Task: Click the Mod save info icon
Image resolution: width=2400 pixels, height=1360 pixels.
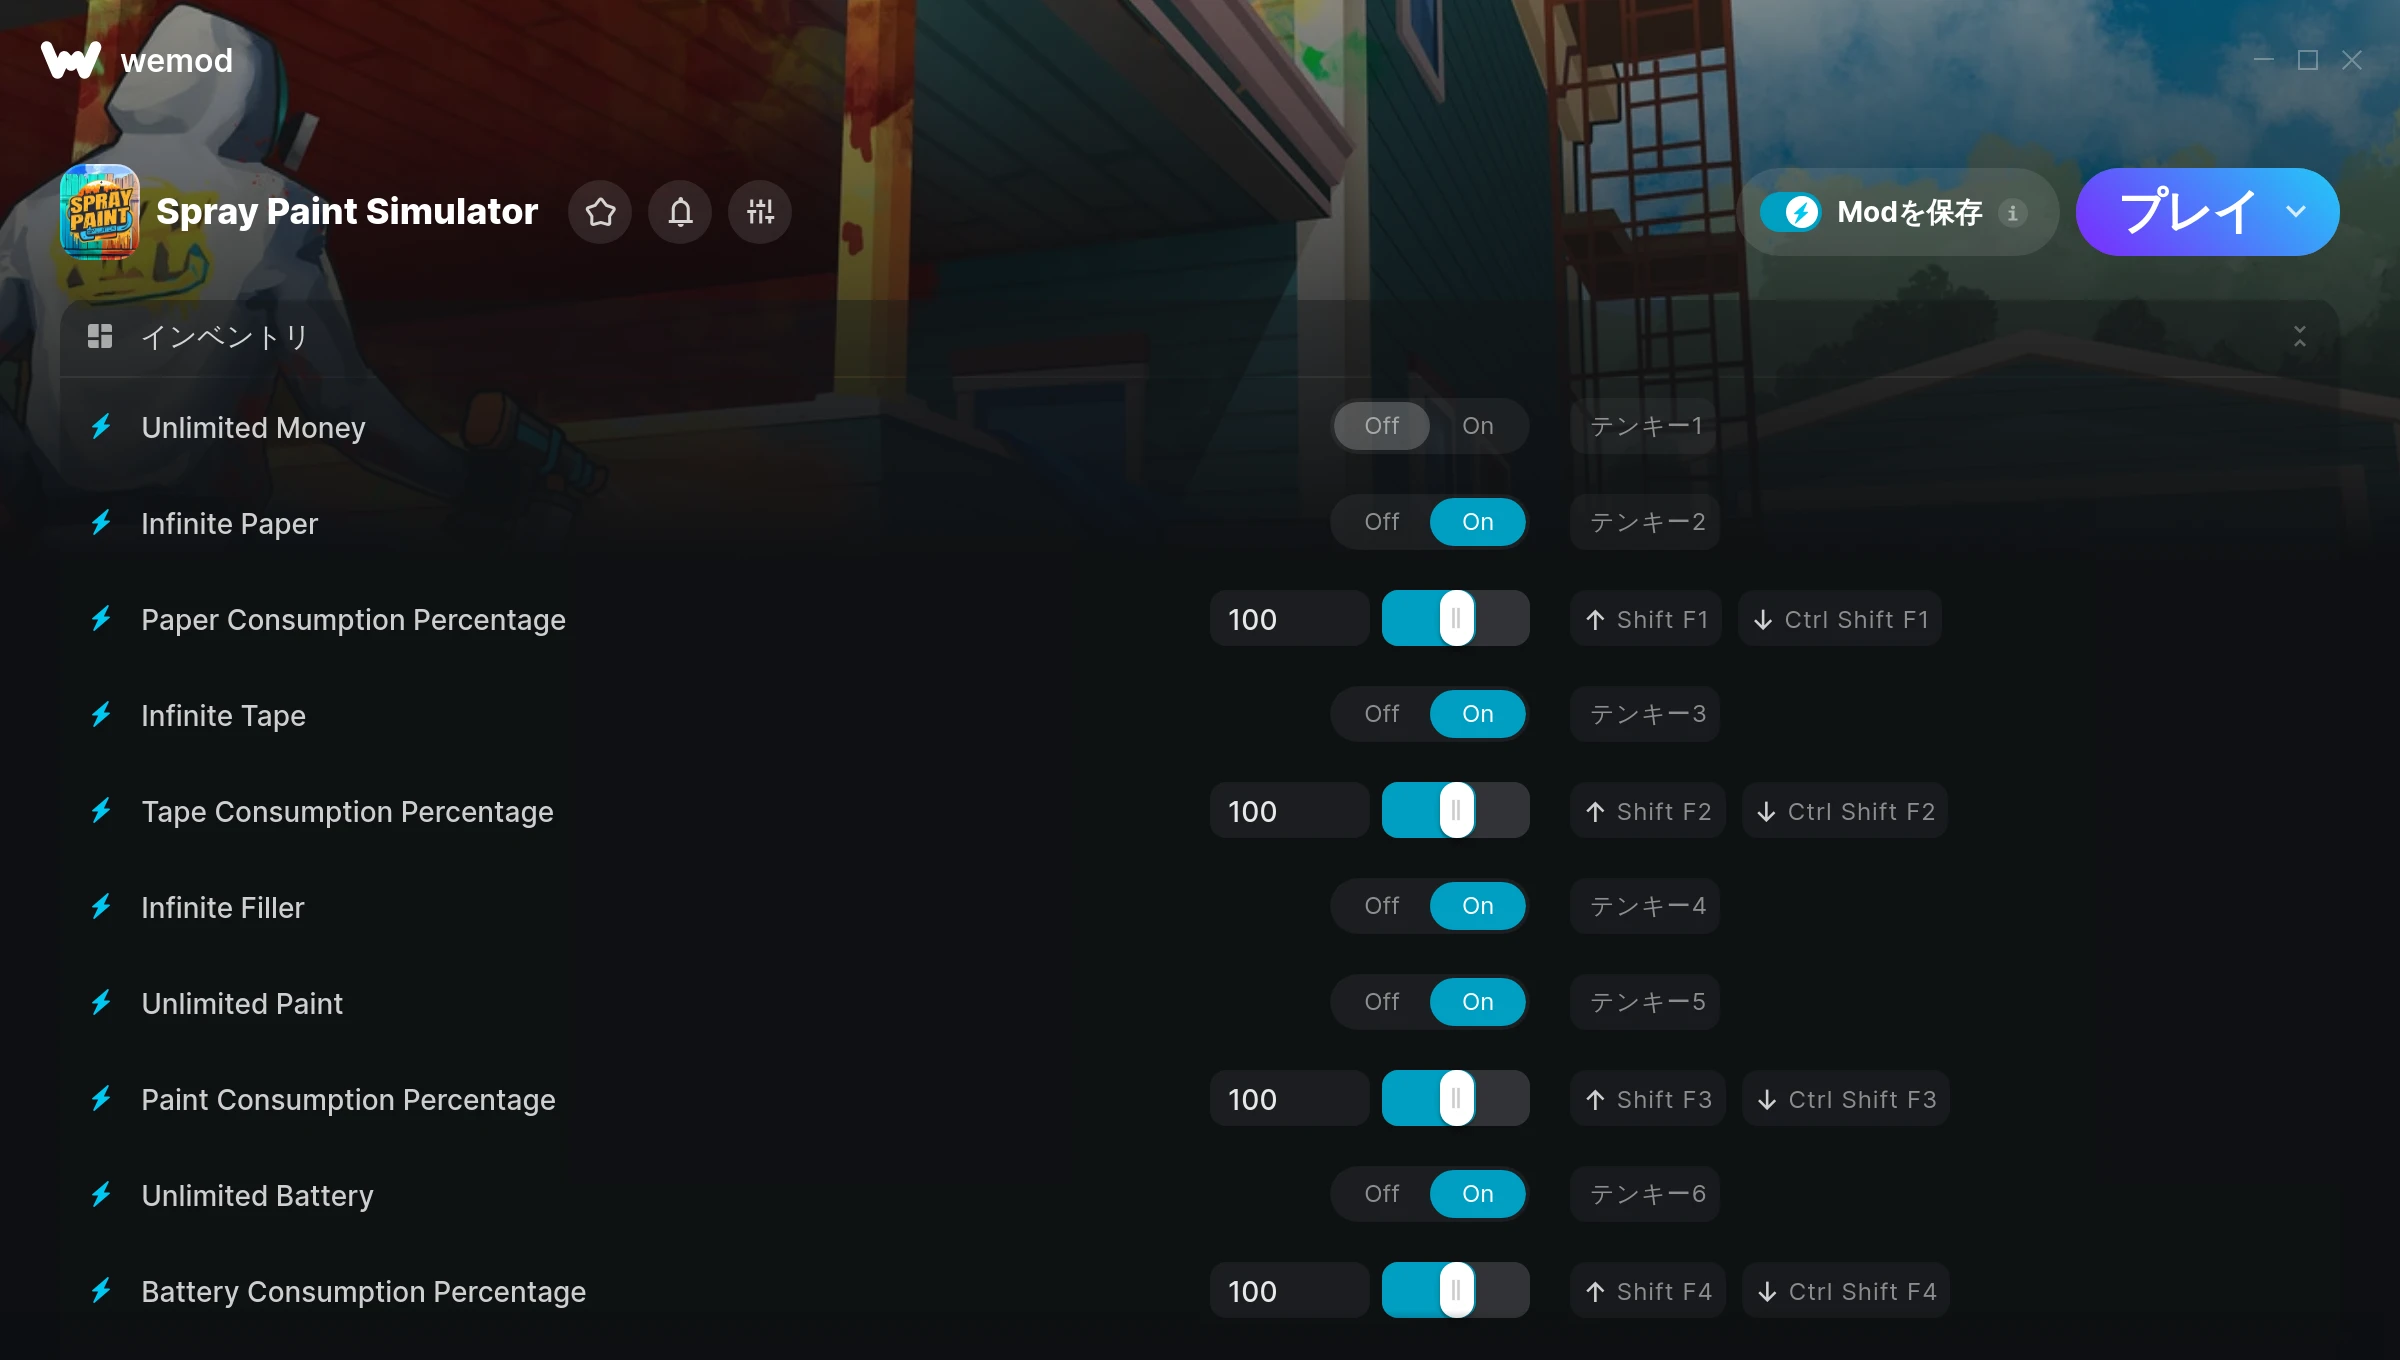Action: (x=2012, y=212)
